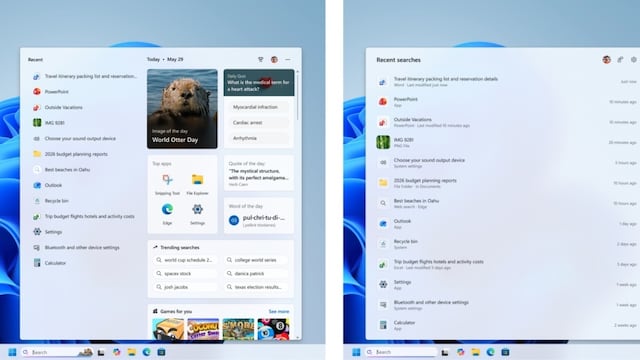
Task: Search trending topic danica patrick
Action: point(256,273)
